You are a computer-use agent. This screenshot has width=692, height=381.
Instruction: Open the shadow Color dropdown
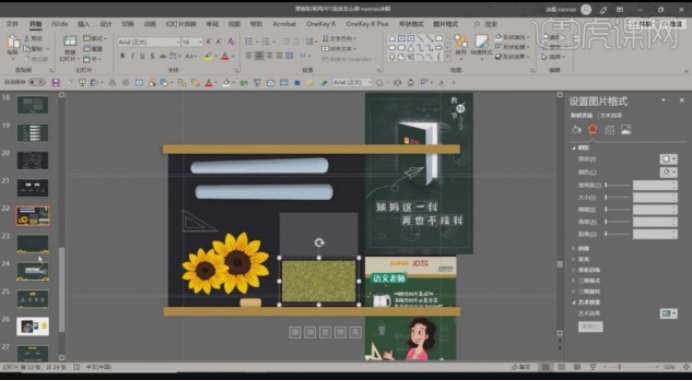pos(668,172)
